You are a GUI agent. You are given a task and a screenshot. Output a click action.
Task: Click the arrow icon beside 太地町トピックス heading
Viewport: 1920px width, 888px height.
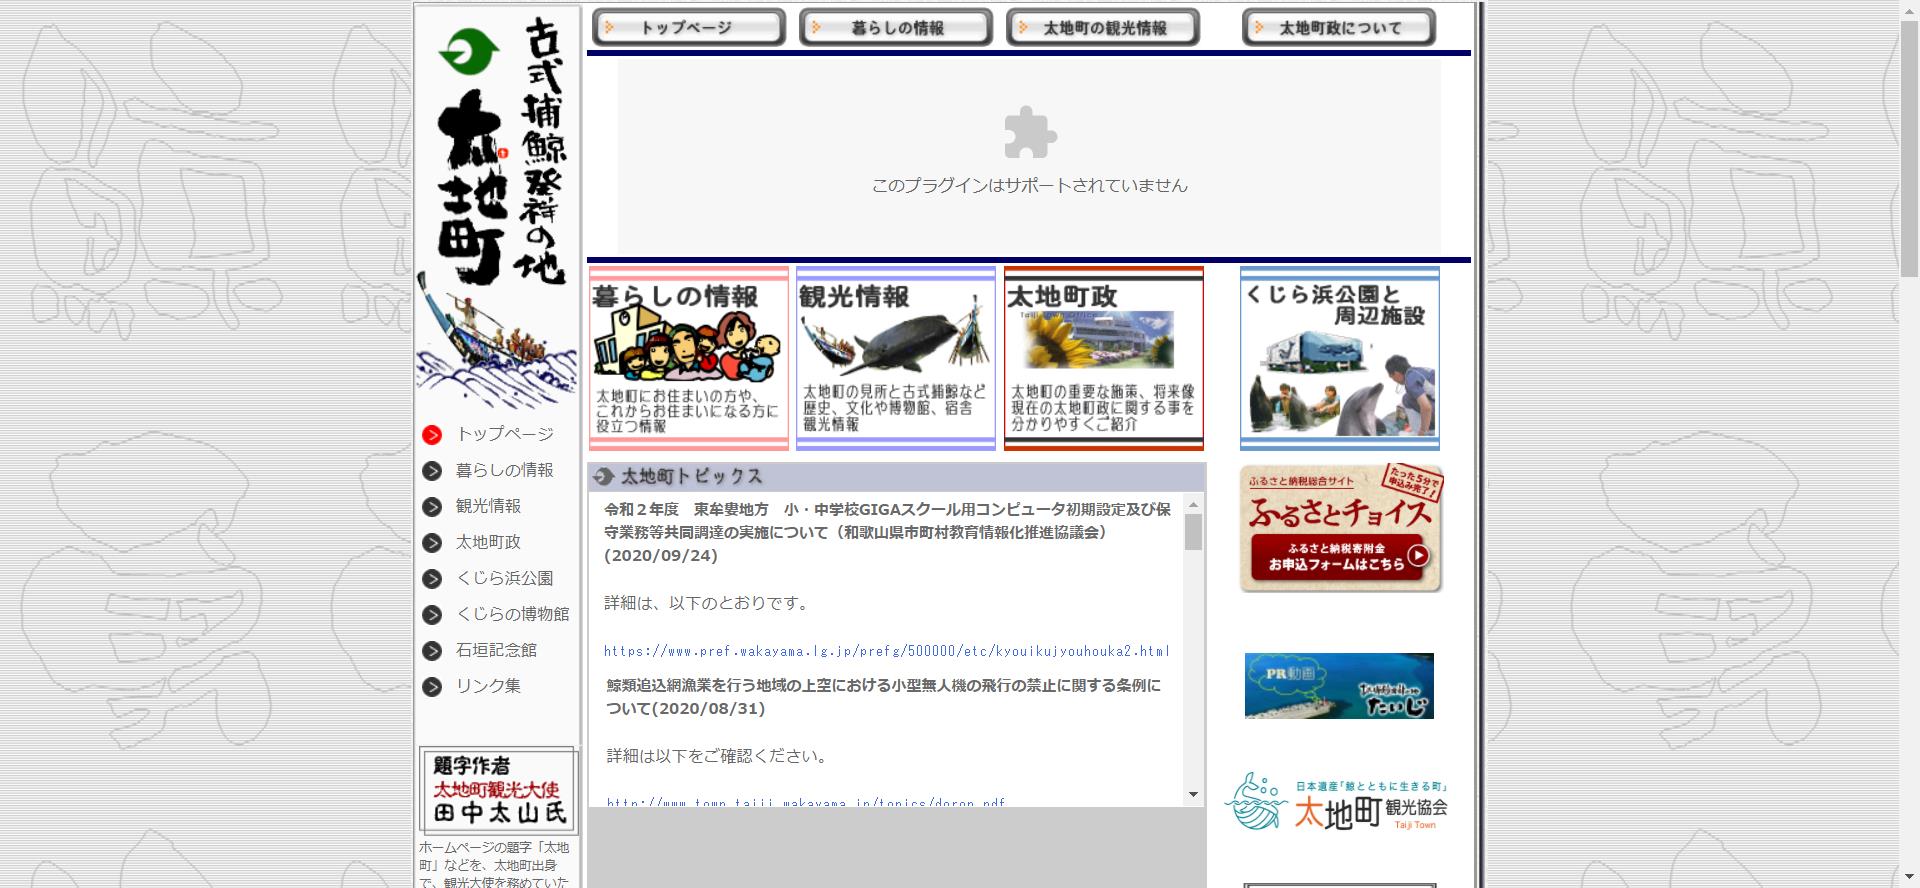tap(603, 477)
